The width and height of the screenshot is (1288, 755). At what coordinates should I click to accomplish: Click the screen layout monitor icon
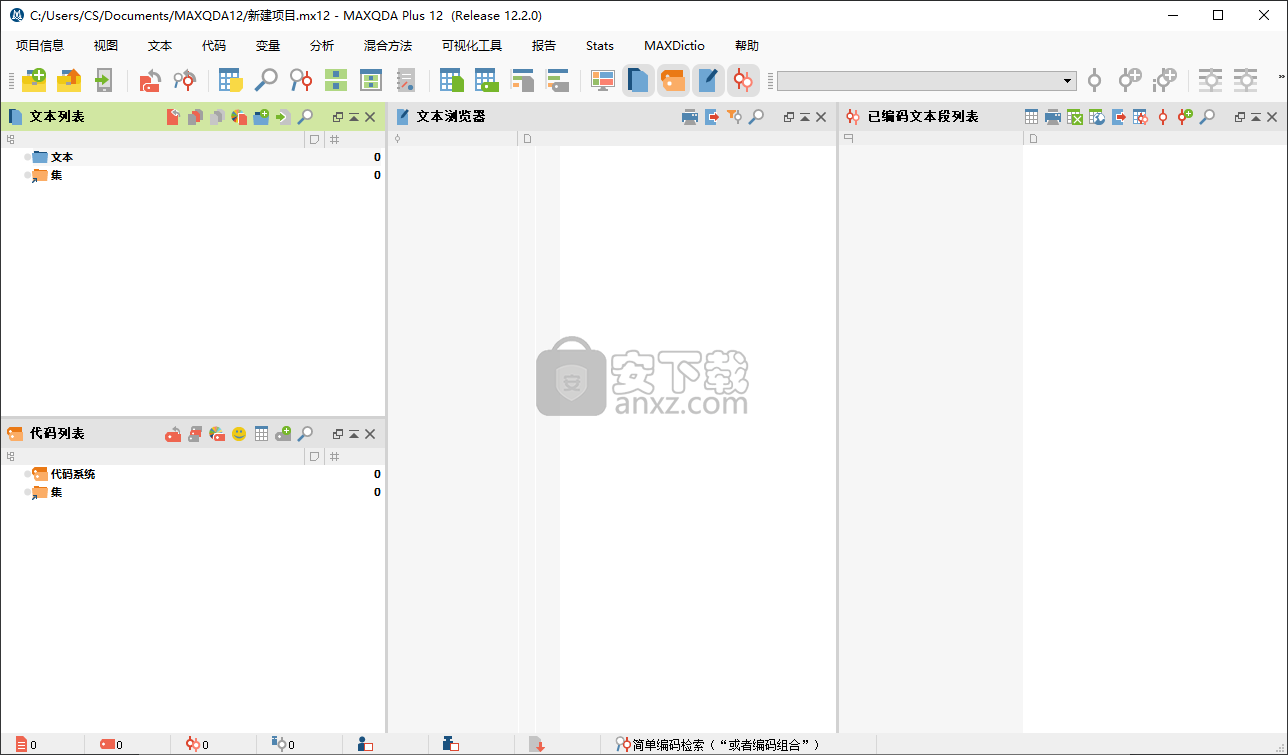[602, 80]
